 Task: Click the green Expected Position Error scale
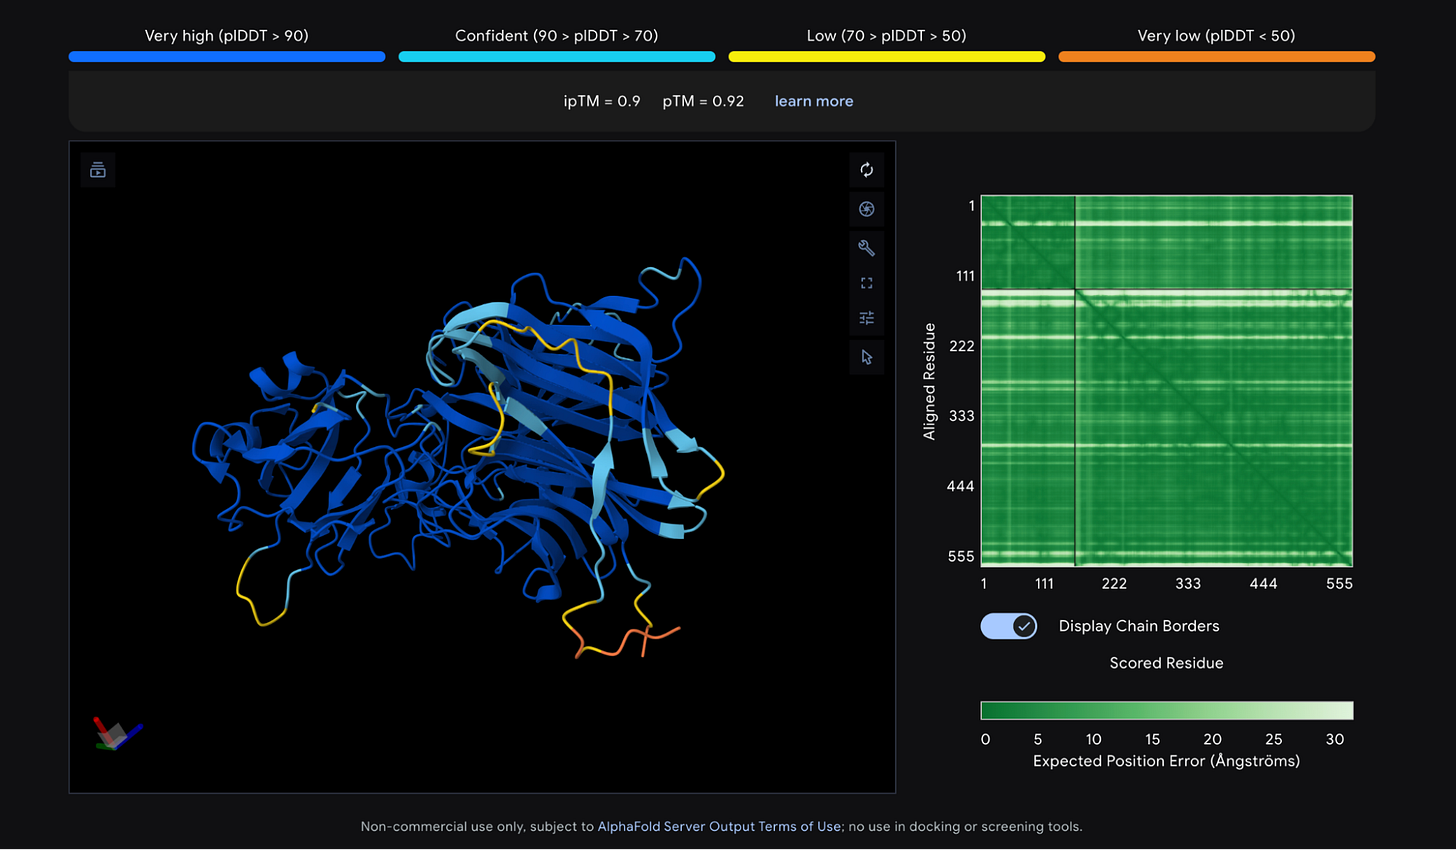pos(1166,711)
